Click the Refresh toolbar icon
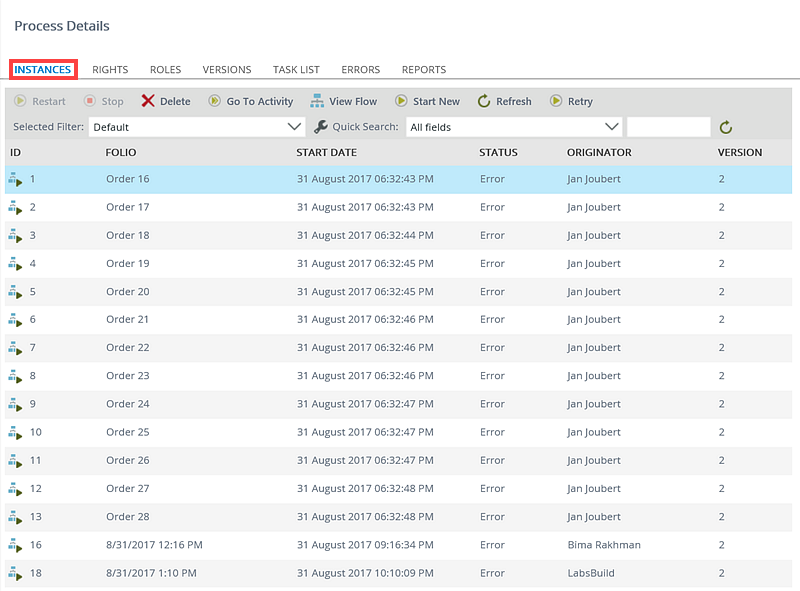The height and width of the screenshot is (591, 800). click(x=484, y=101)
